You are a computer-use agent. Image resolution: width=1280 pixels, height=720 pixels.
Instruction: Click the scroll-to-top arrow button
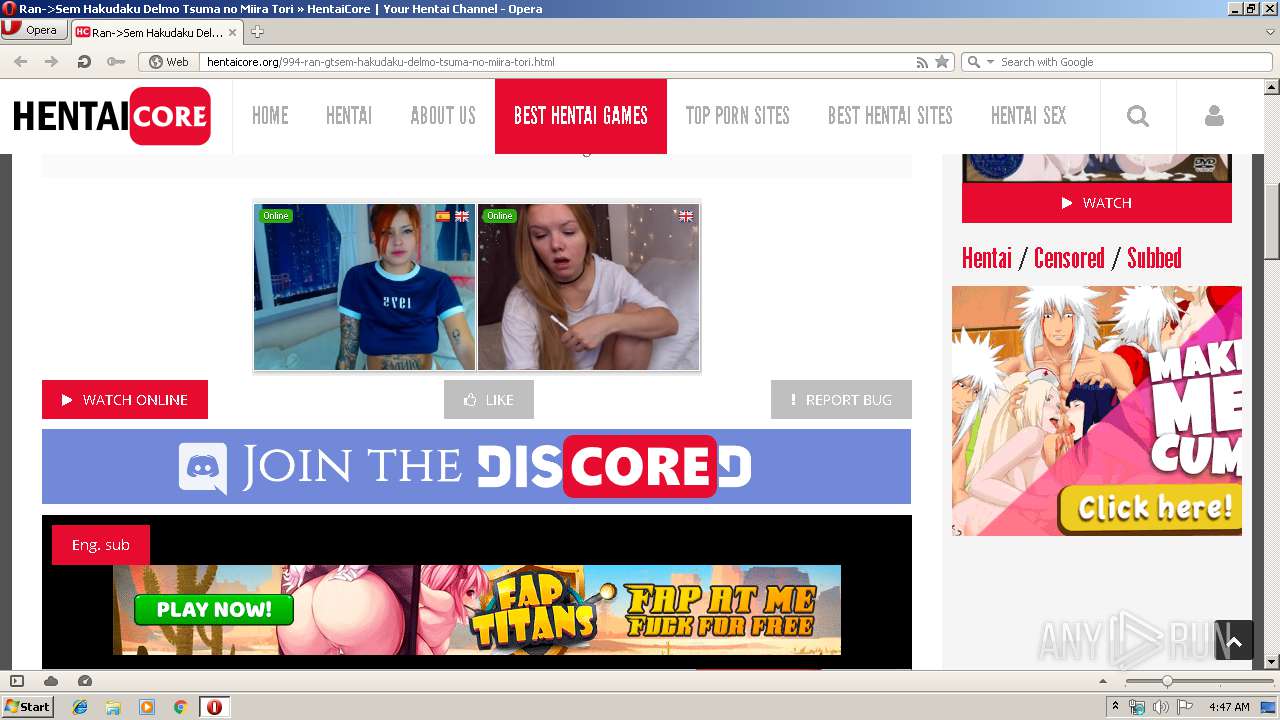pyautogui.click(x=1234, y=641)
